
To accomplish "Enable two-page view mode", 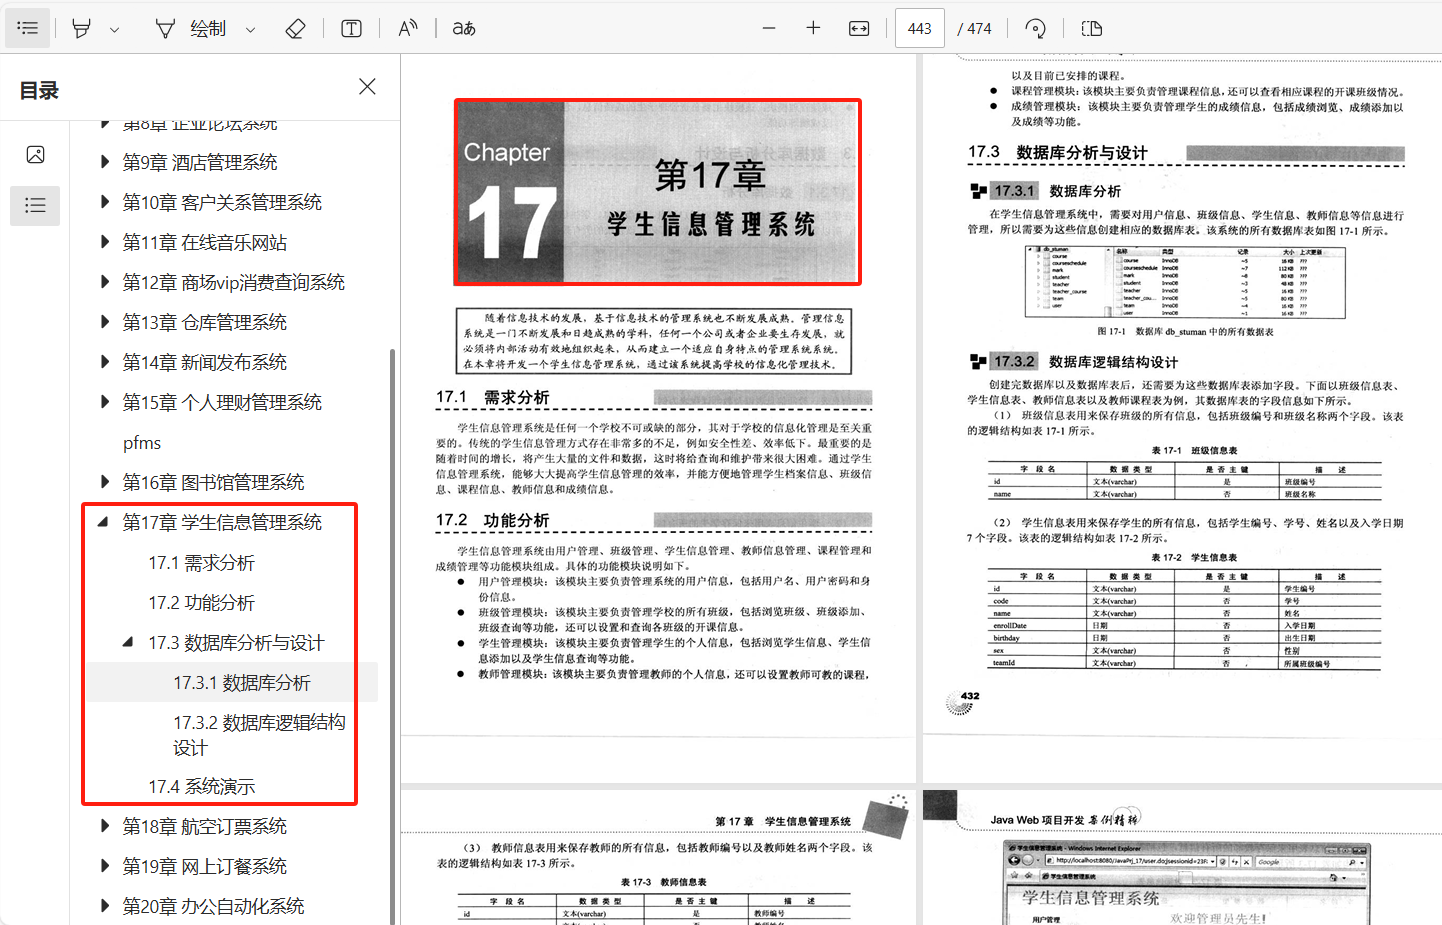I will pyautogui.click(x=1091, y=27).
